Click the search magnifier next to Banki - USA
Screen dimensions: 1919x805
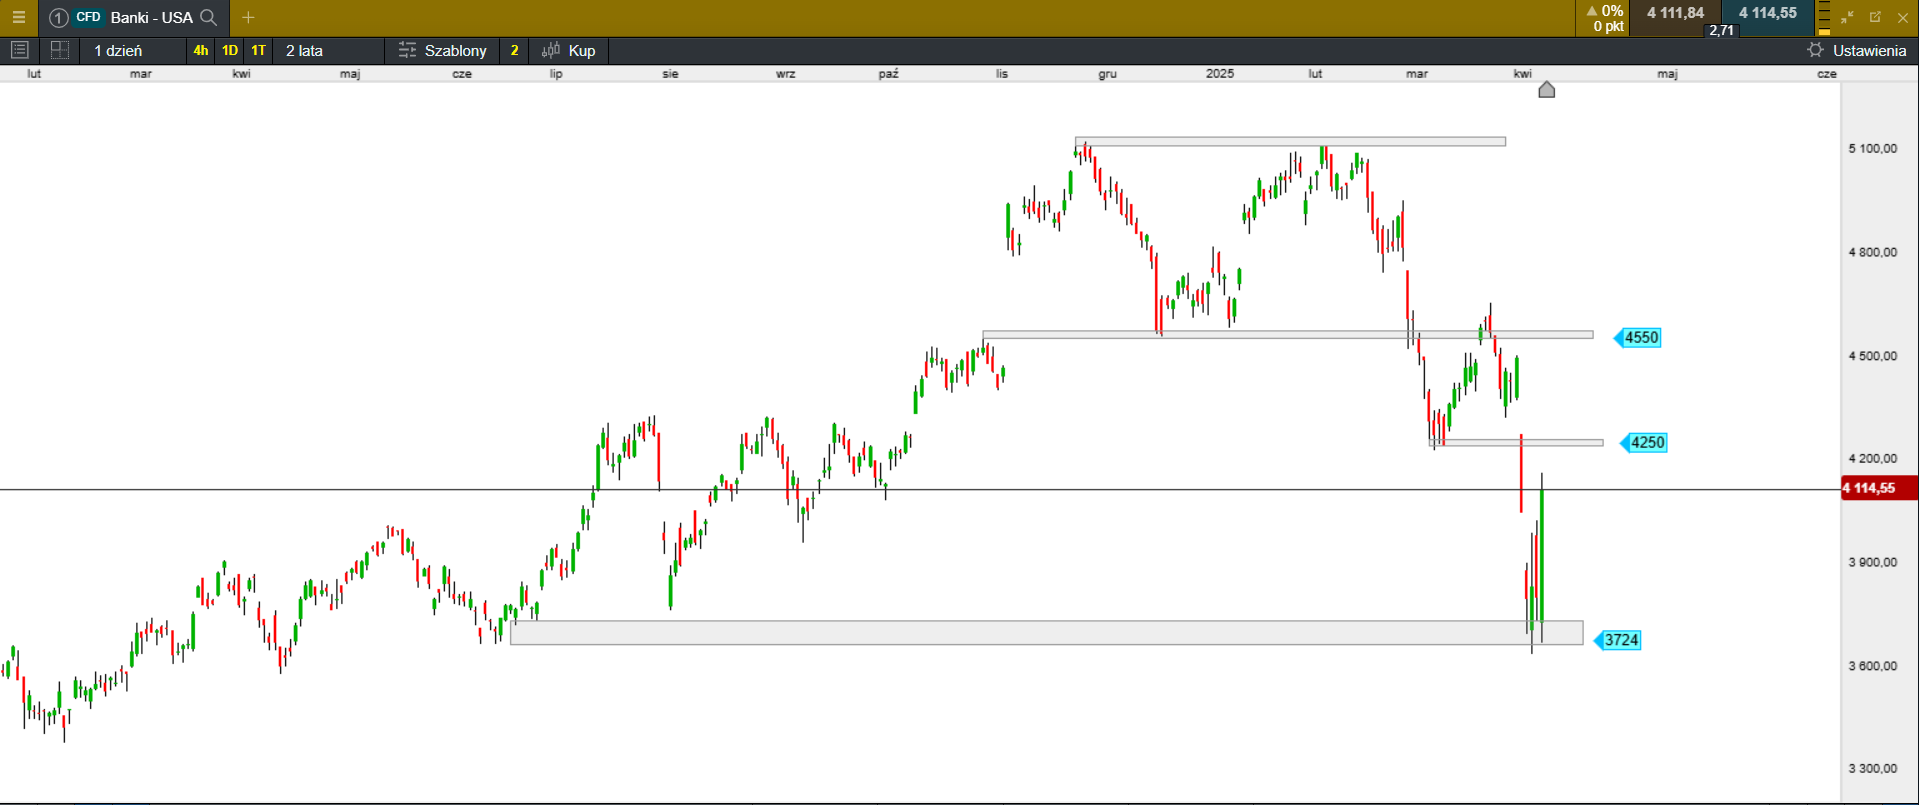coord(209,17)
